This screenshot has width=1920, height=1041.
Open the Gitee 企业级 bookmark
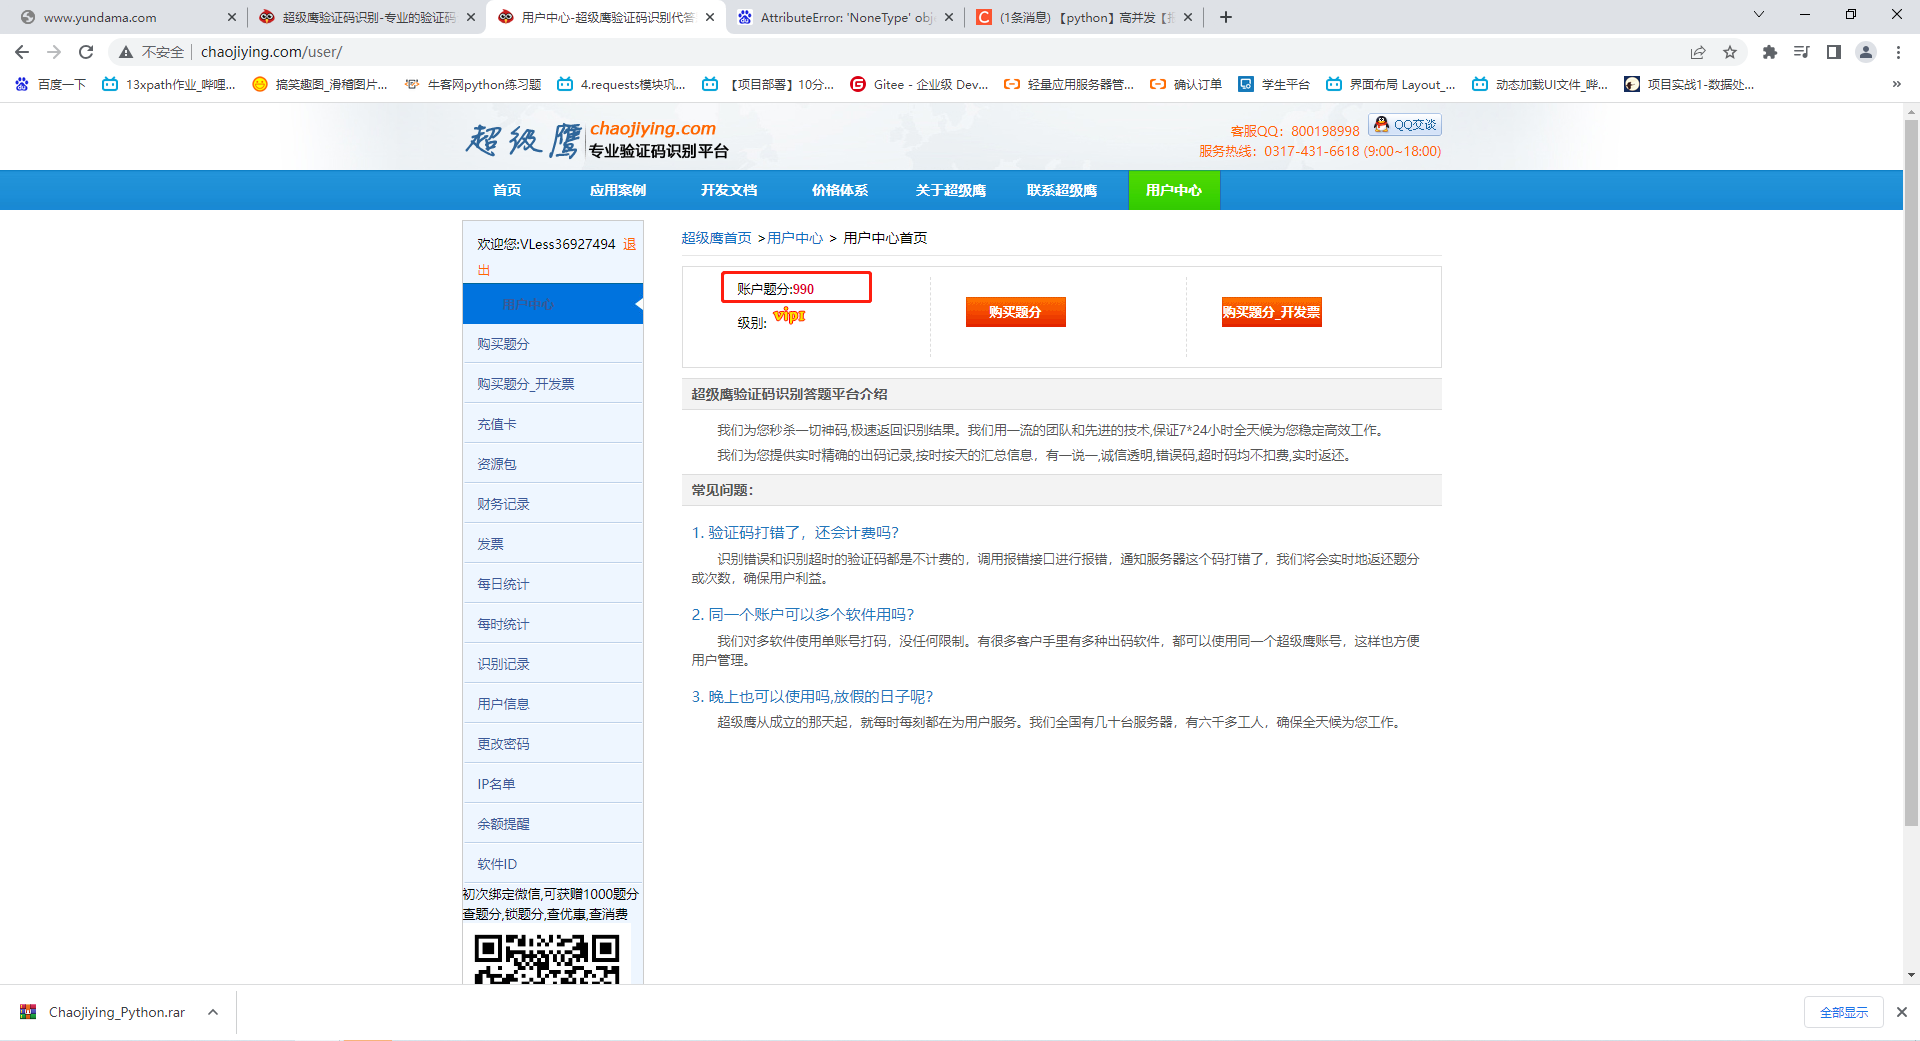pos(919,84)
